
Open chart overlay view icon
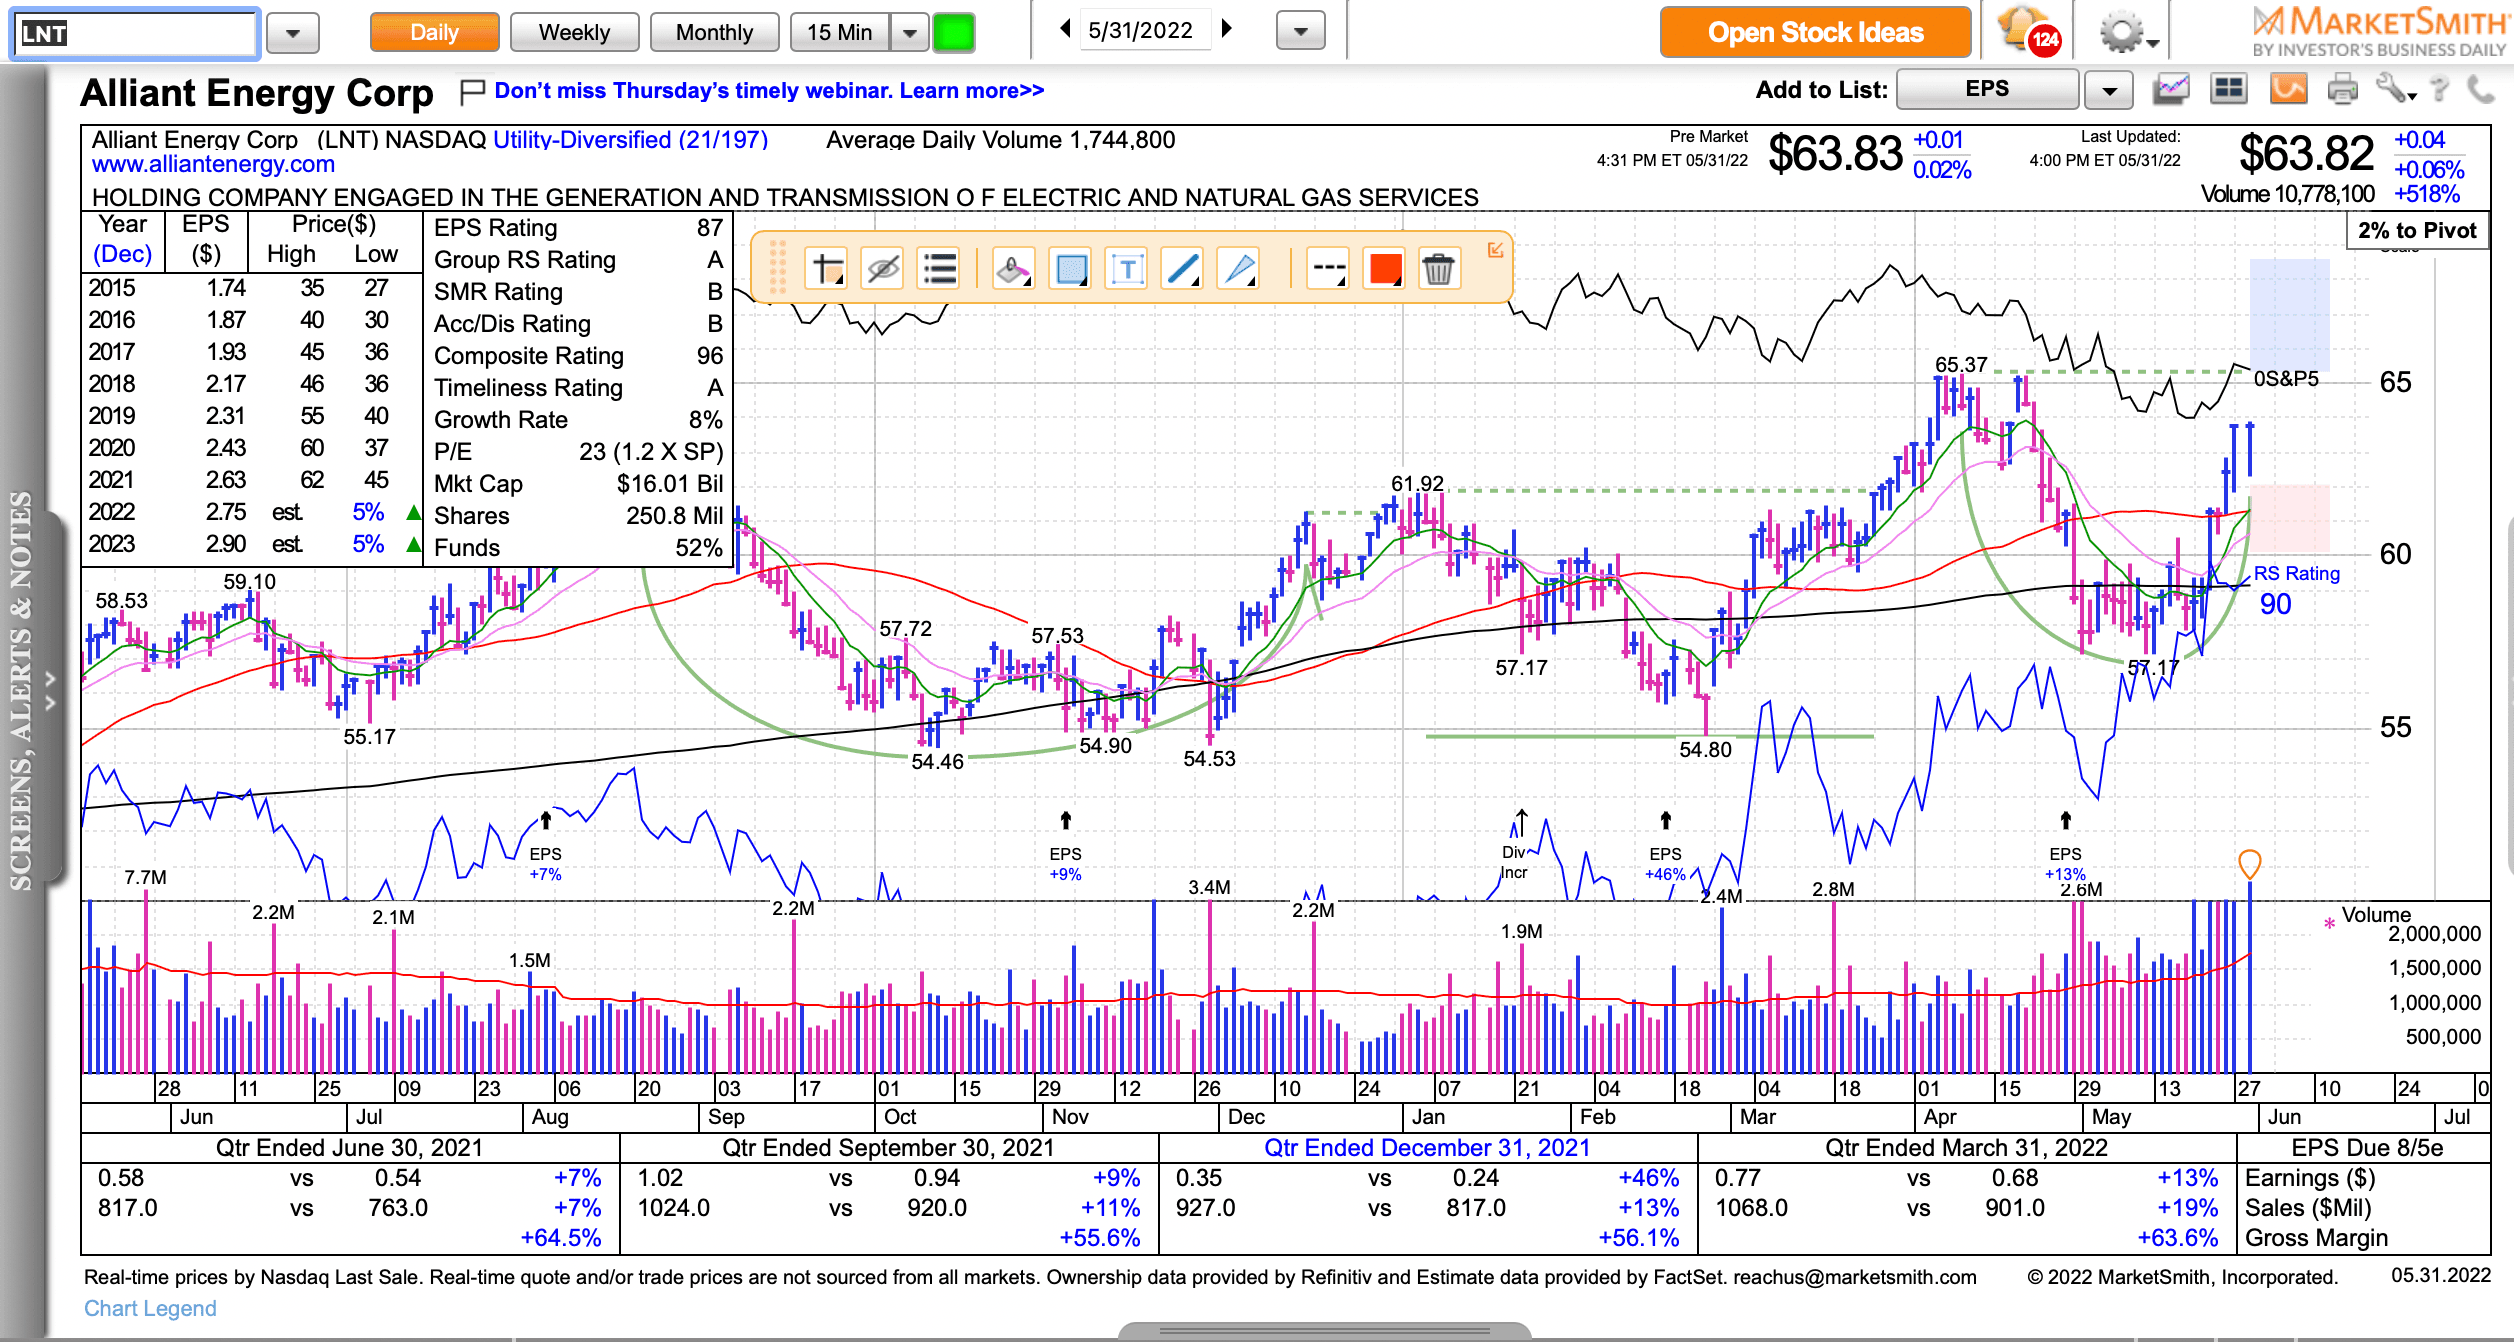tap(2171, 90)
